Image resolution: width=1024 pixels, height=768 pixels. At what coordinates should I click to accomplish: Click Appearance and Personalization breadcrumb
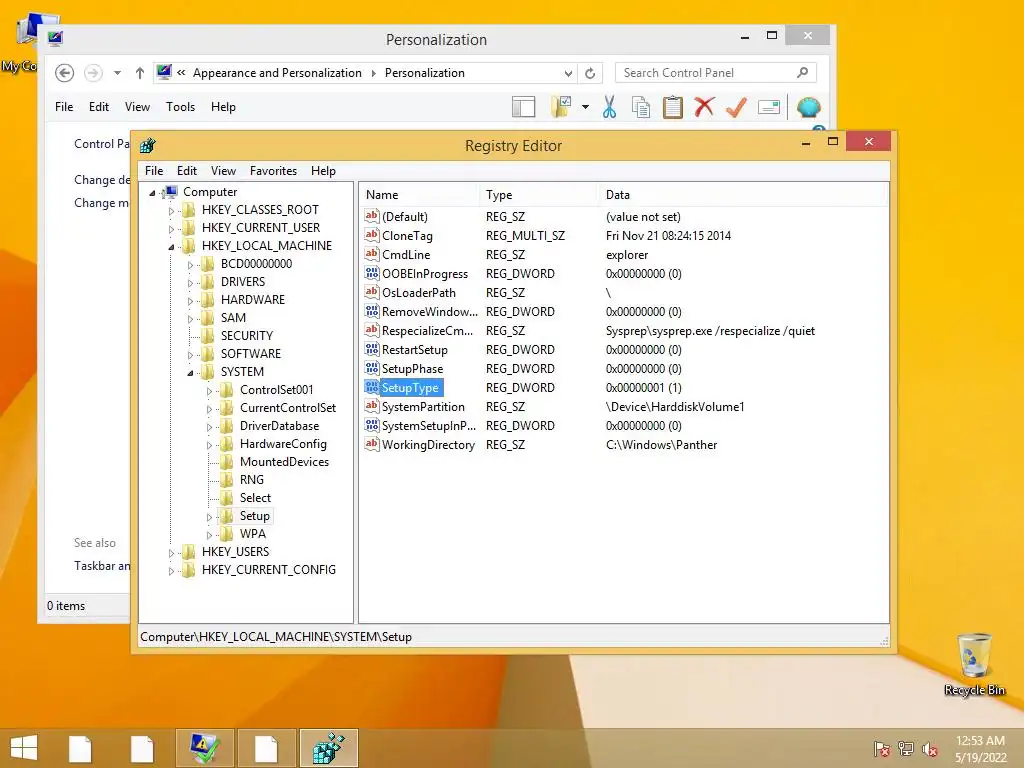[x=277, y=72]
